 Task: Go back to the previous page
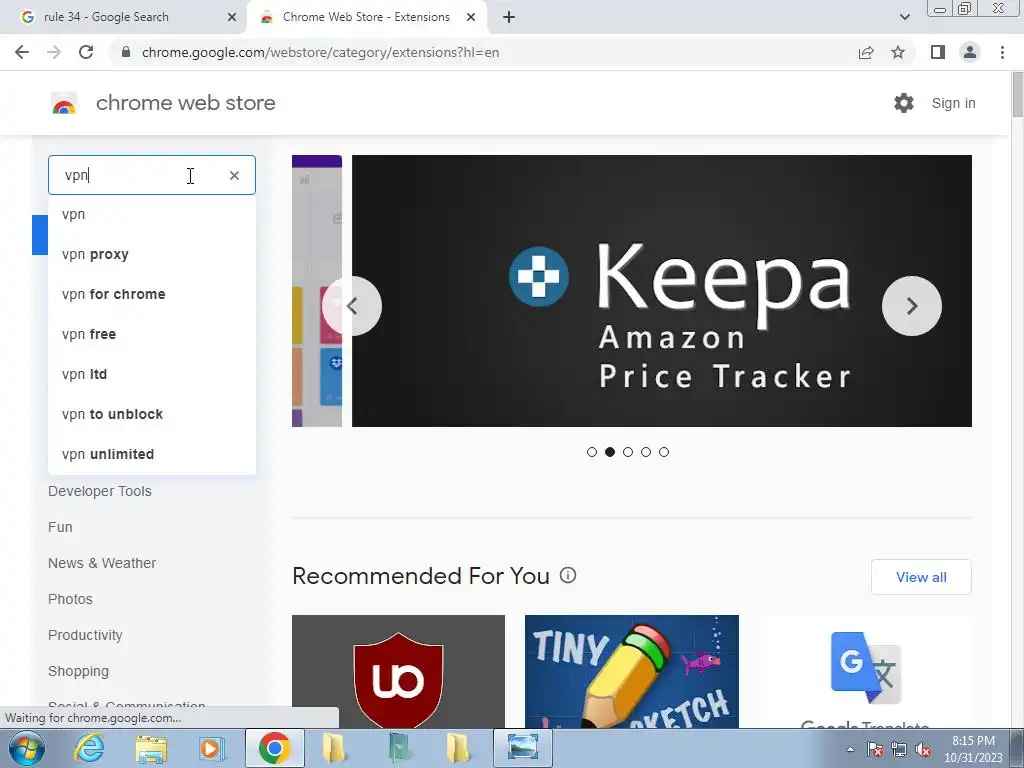22,52
